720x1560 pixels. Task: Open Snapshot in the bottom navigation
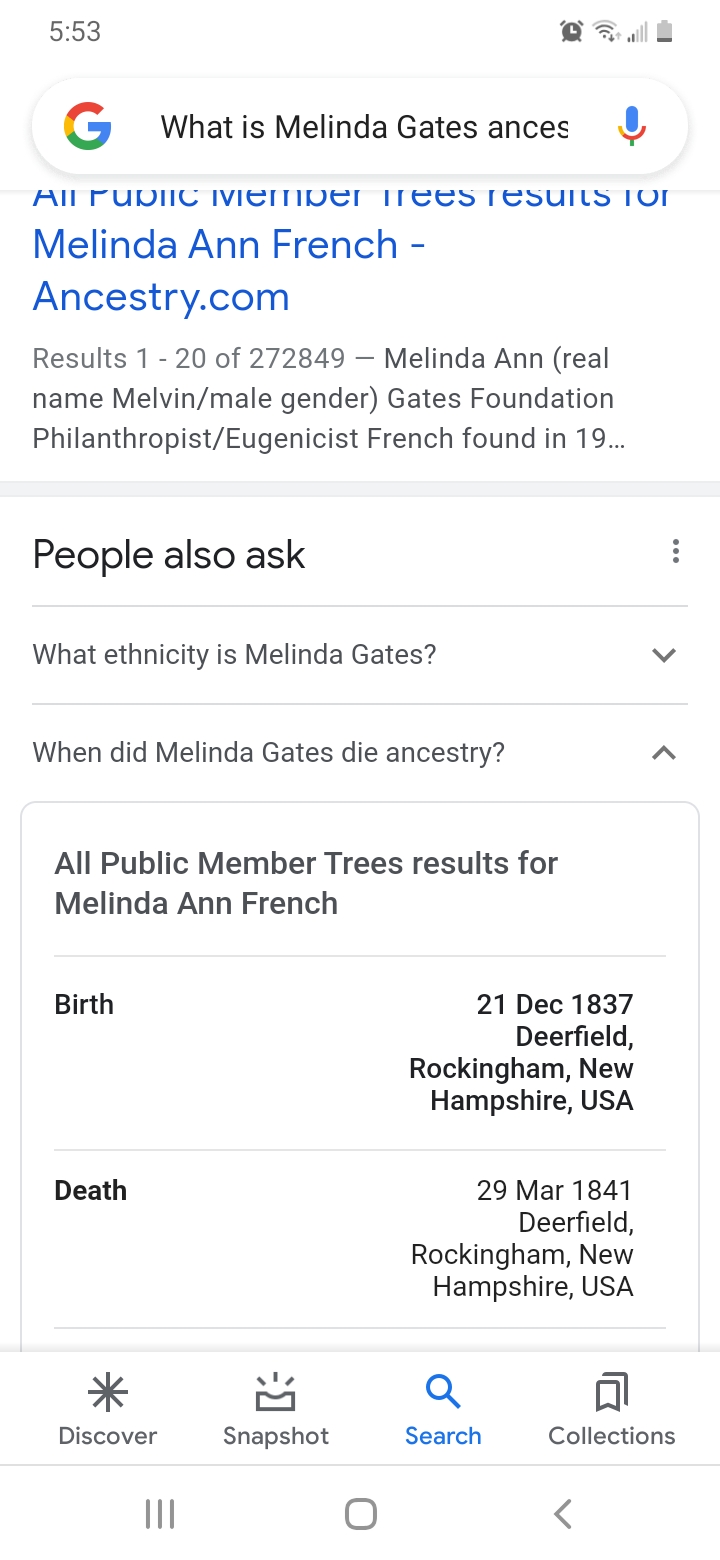click(x=276, y=1410)
